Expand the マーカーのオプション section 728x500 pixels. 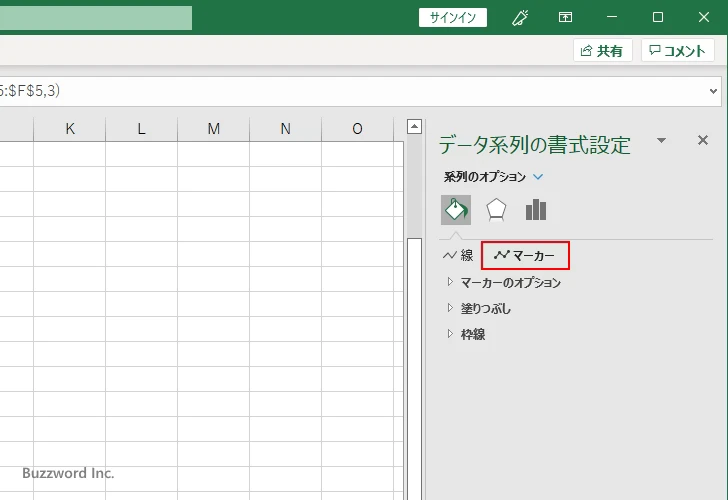click(x=510, y=283)
